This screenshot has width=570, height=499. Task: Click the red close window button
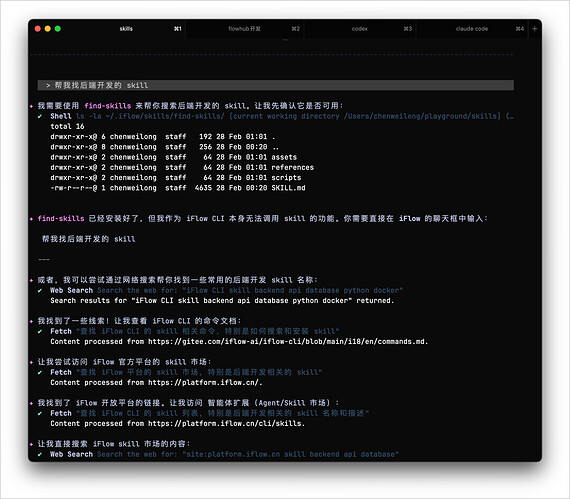37,29
